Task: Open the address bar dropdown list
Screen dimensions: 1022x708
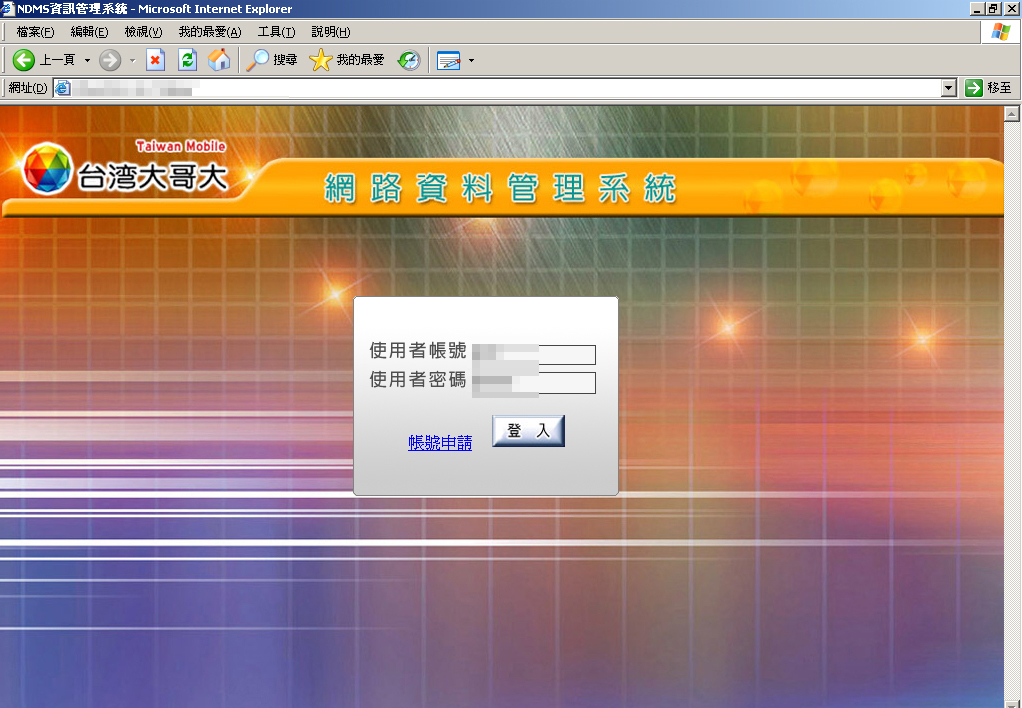Action: point(949,88)
